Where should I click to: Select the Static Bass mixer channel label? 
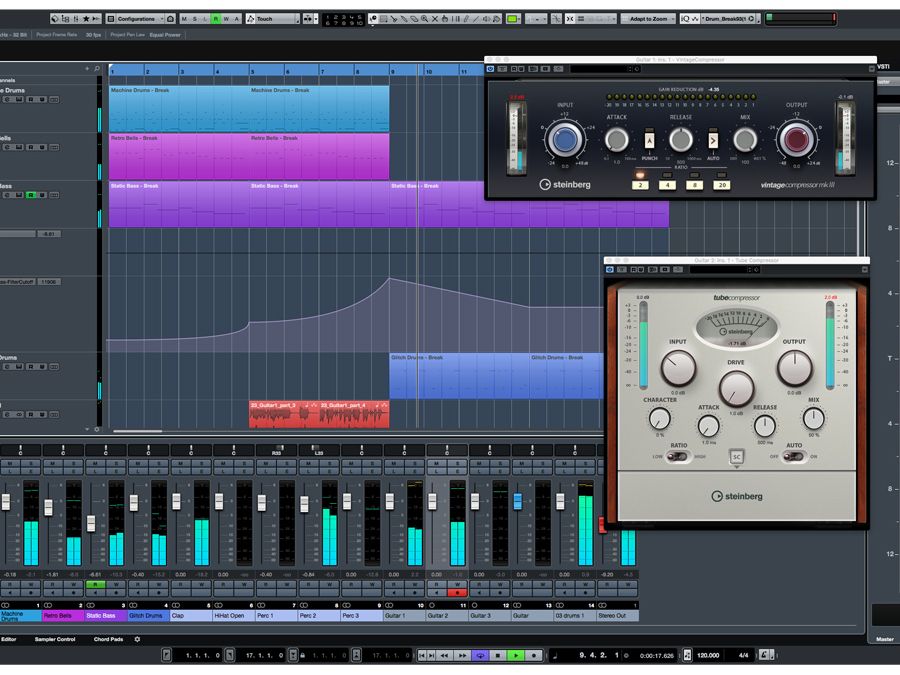pyautogui.click(x=106, y=615)
